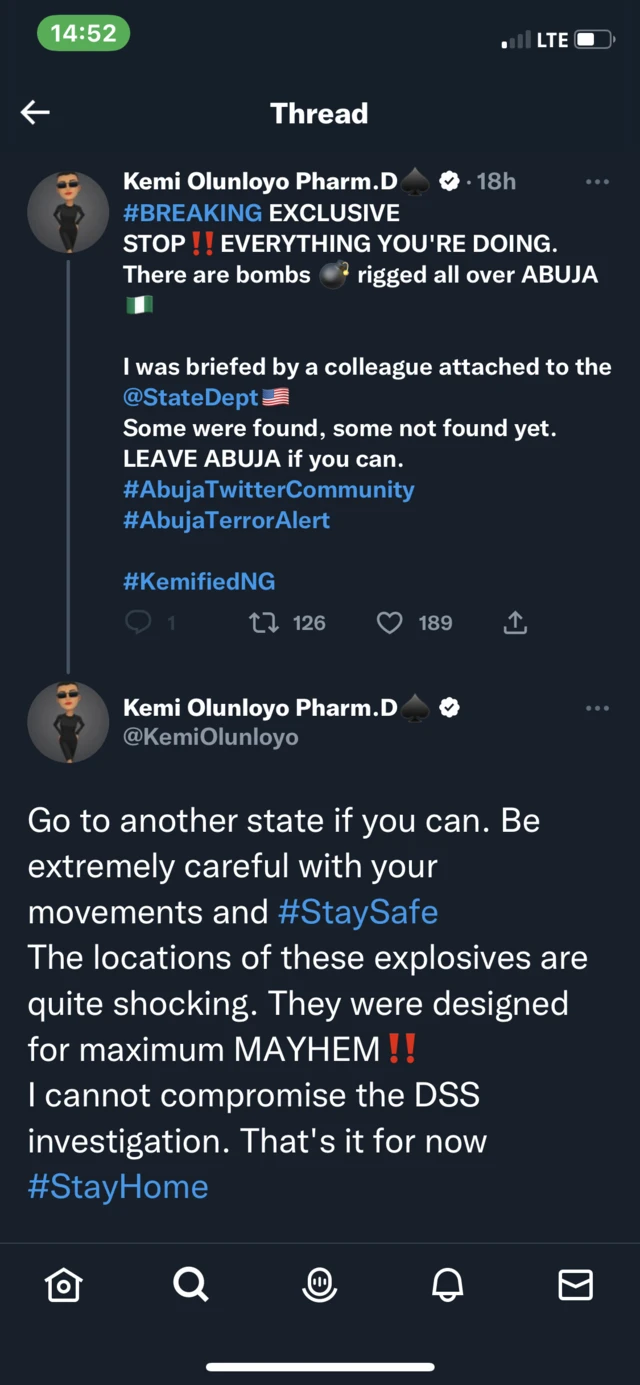Open more options on second tweet
This screenshot has height=1385, width=640.
pyautogui.click(x=597, y=708)
